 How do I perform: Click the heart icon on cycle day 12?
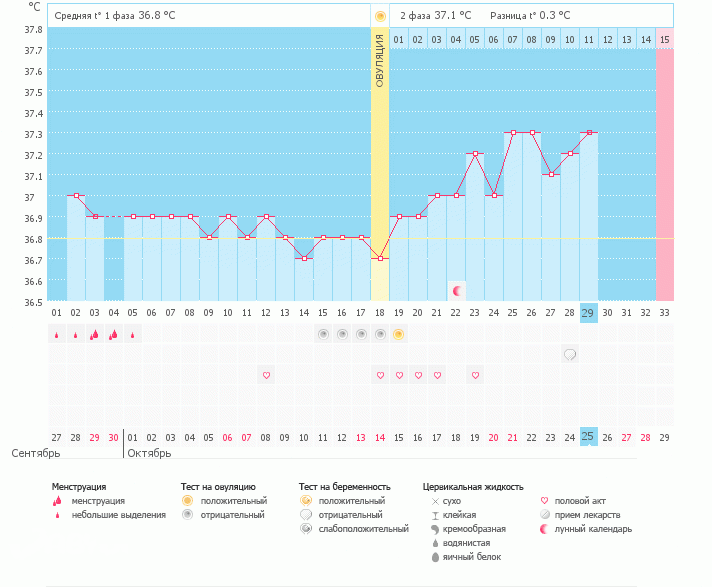point(266,375)
